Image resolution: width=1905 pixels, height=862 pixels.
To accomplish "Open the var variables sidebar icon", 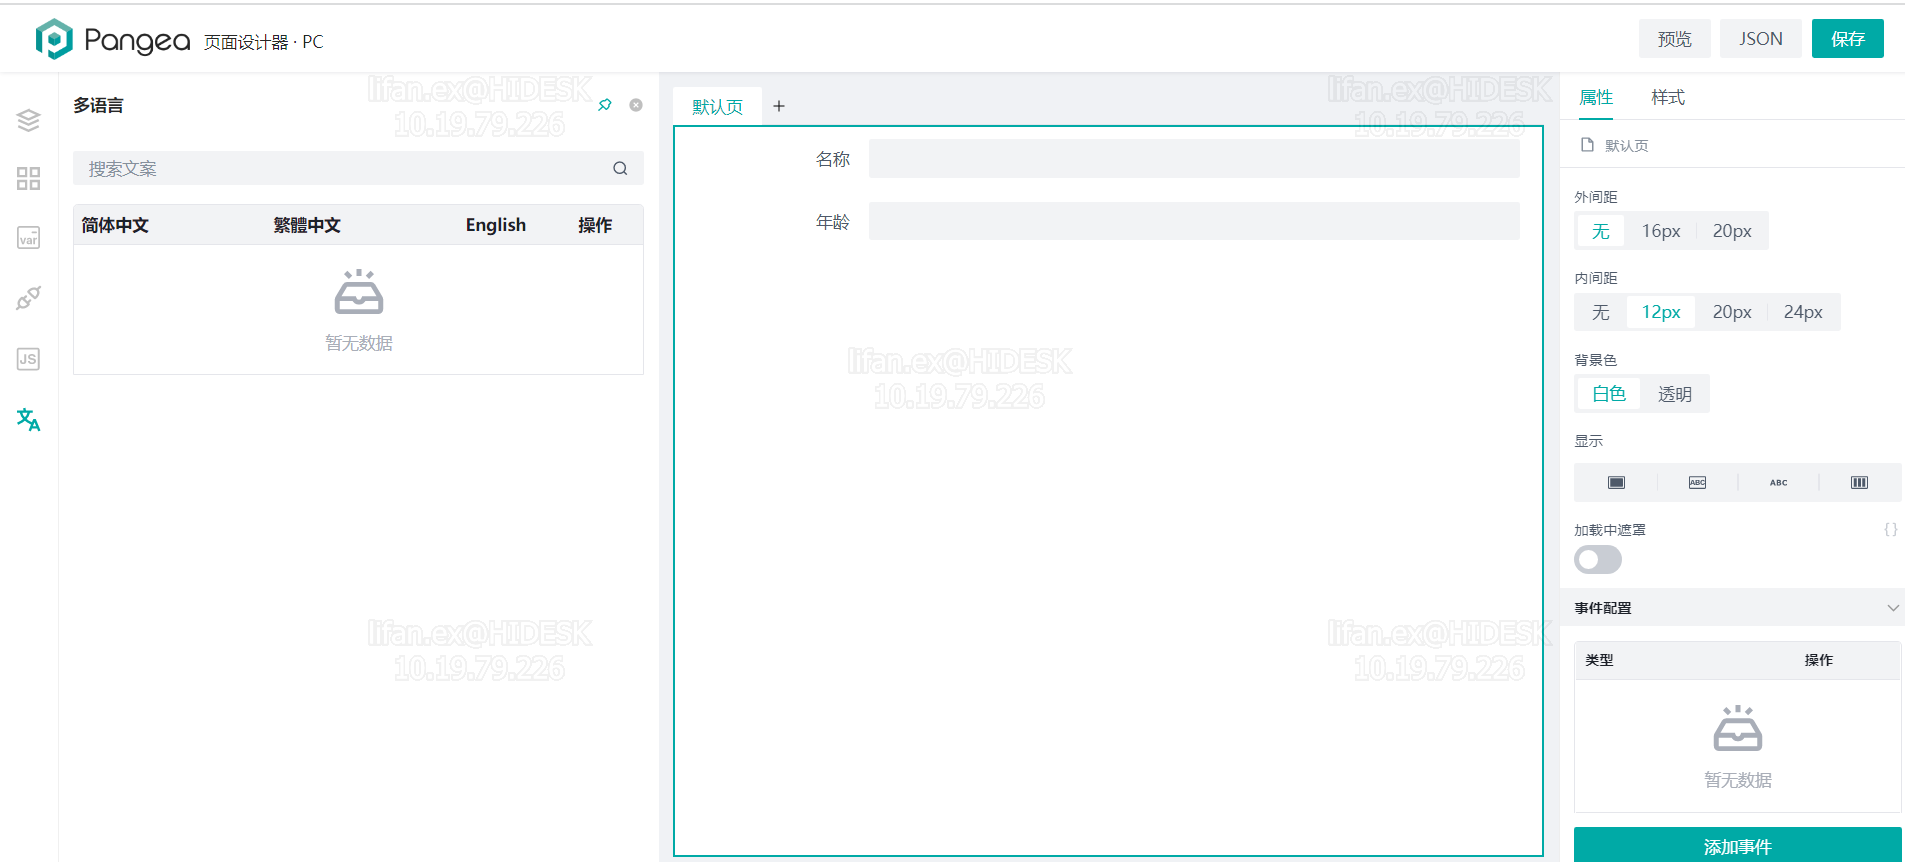I will 28,238.
